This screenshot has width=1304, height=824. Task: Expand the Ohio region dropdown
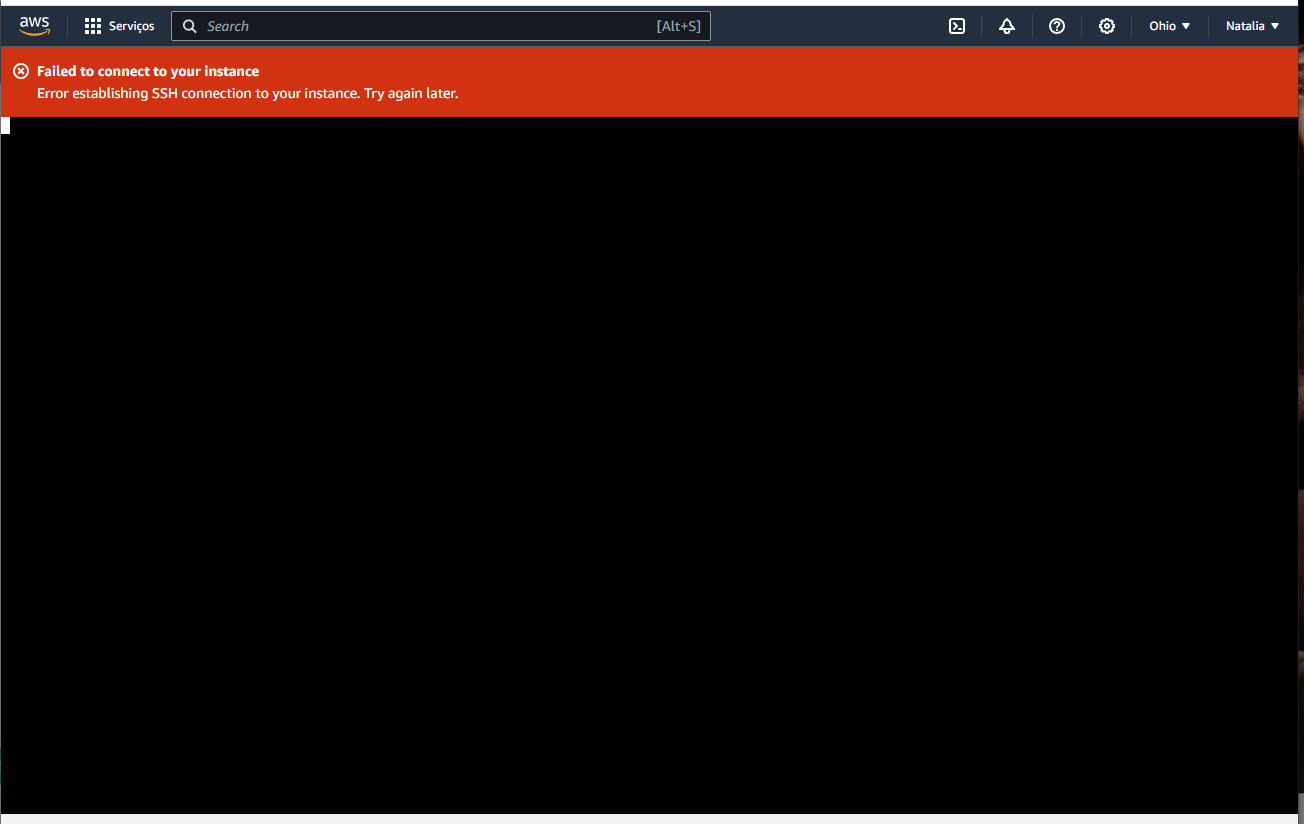[x=1170, y=26]
